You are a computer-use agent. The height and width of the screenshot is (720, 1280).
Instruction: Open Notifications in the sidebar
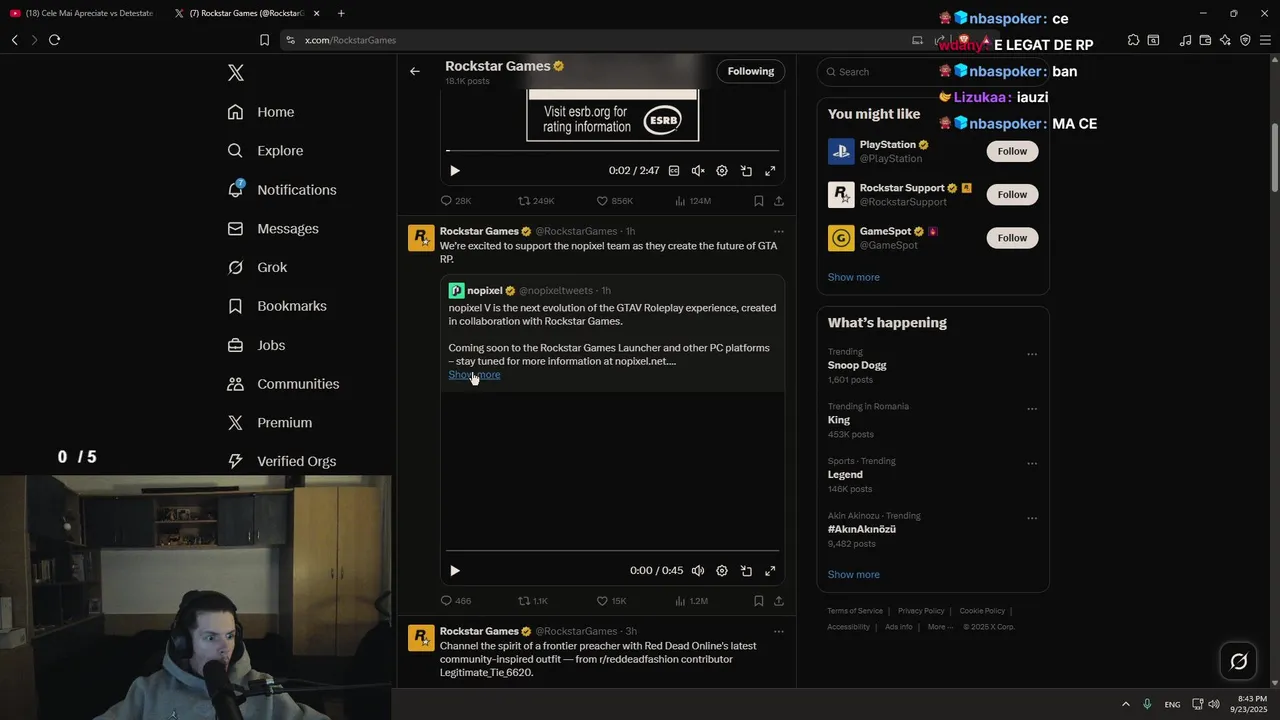click(x=281, y=190)
